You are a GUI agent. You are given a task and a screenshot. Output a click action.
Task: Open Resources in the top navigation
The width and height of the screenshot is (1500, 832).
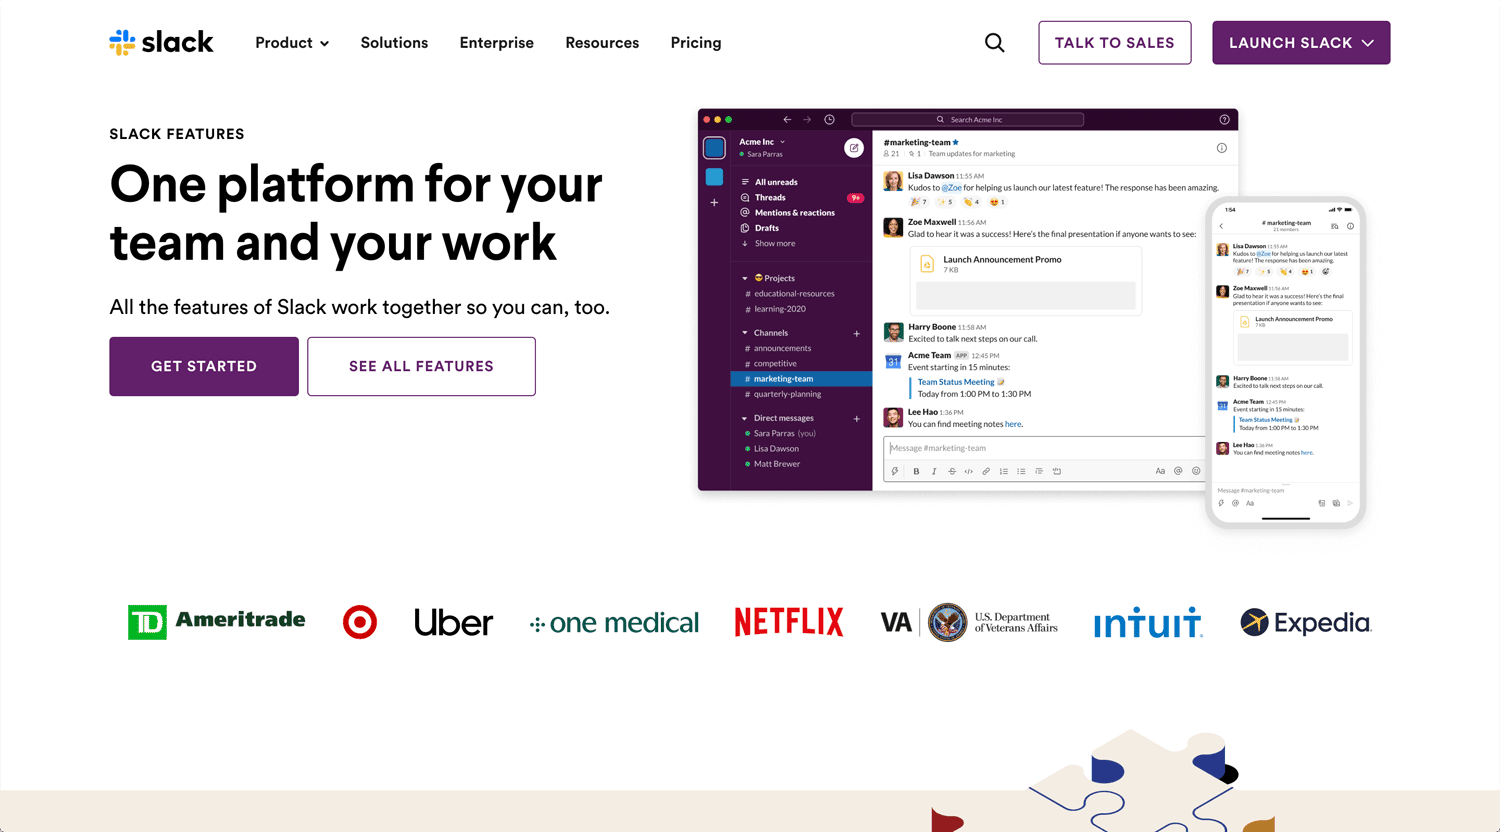(x=602, y=43)
